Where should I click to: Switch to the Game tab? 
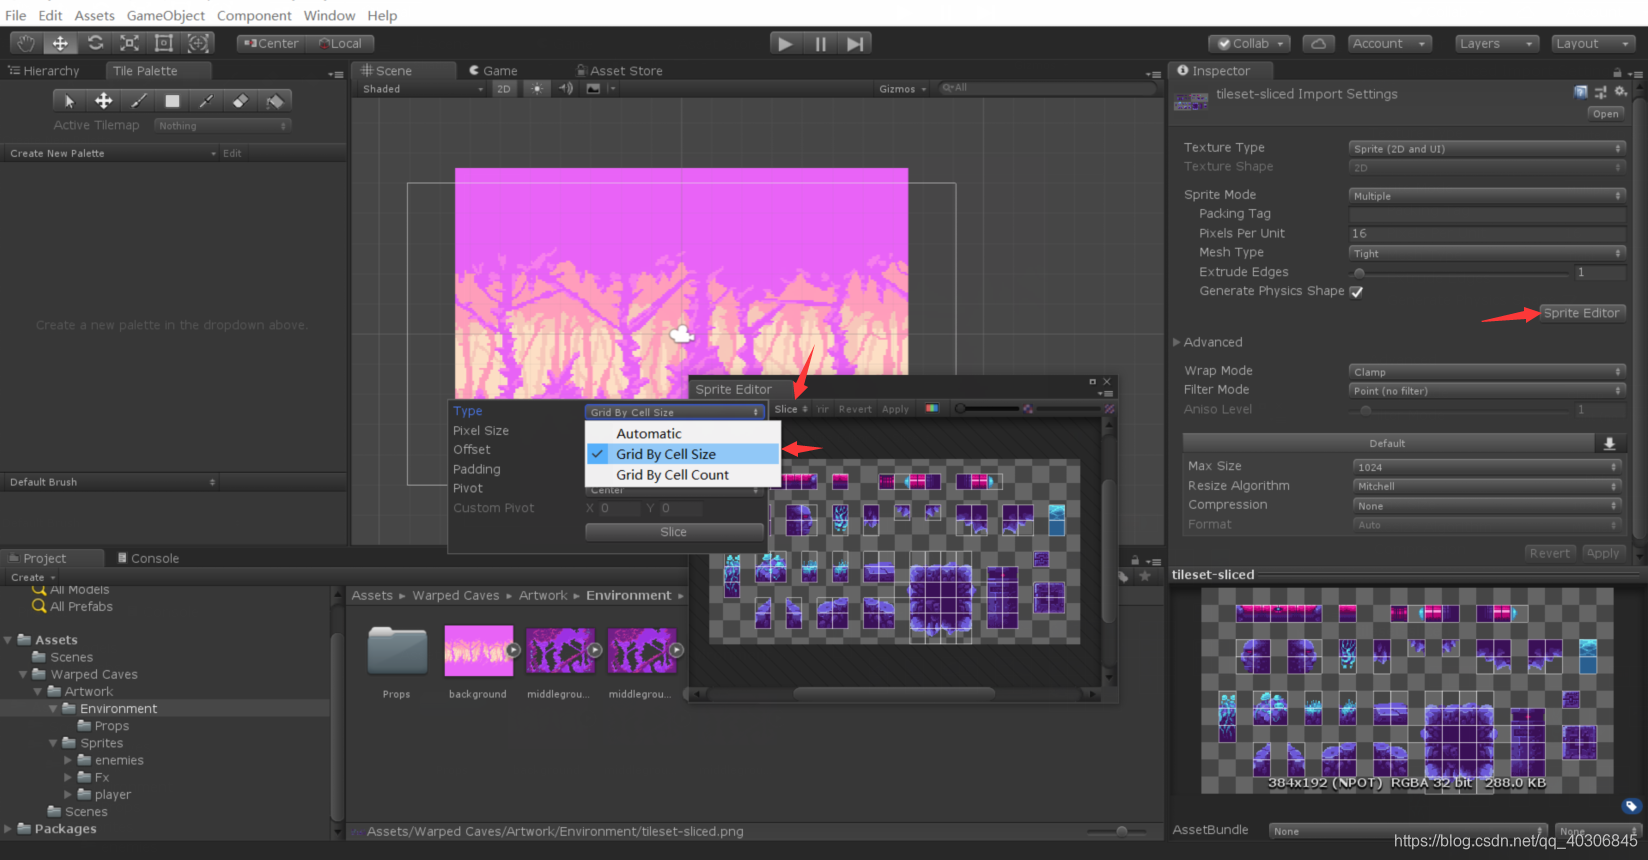point(494,71)
